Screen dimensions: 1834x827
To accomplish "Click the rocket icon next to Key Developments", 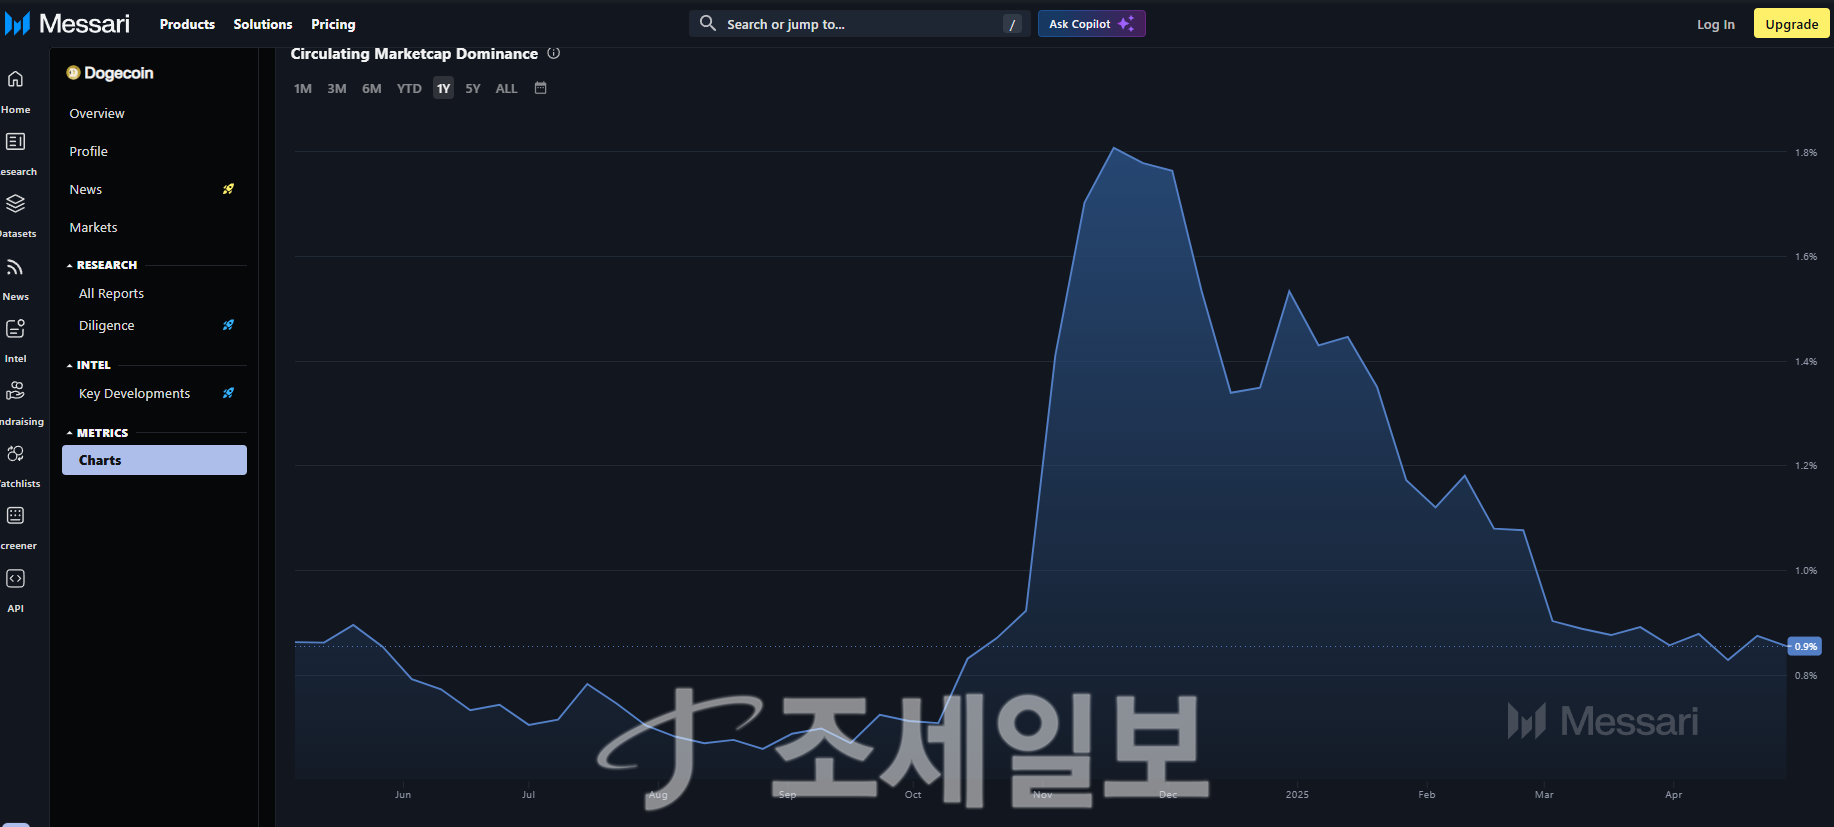I will pyautogui.click(x=228, y=393).
